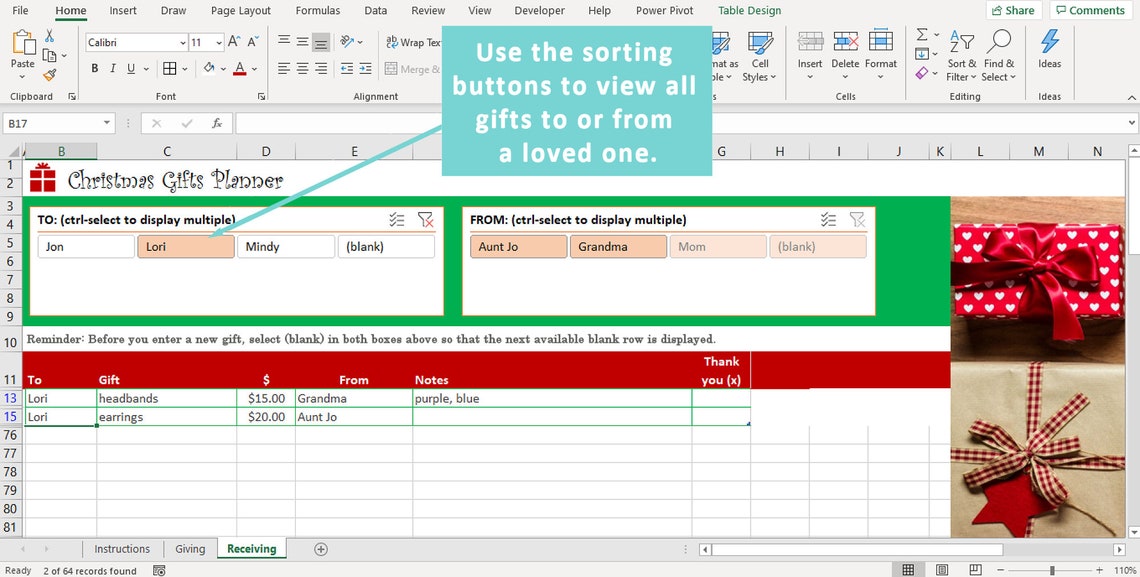Open the Giving sheet tab
1140x577 pixels.
[190, 548]
